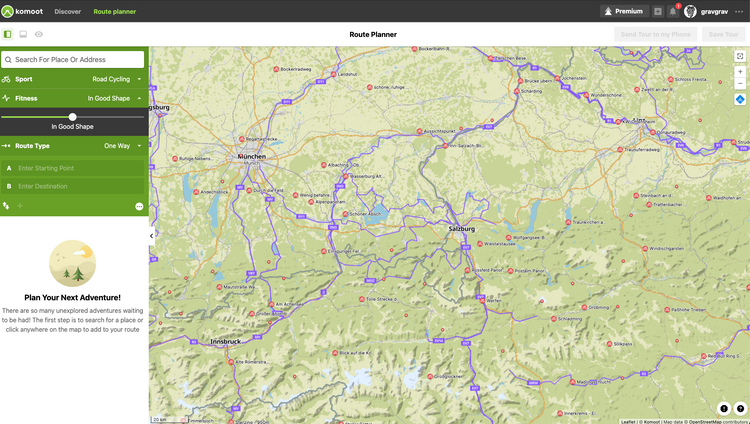
Task: Click the plus create icon in header
Action: click(658, 11)
